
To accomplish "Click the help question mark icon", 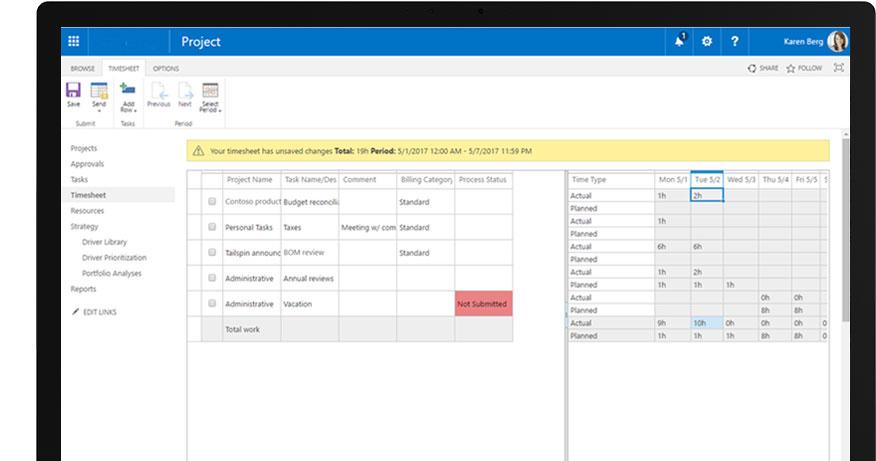I will [x=735, y=42].
